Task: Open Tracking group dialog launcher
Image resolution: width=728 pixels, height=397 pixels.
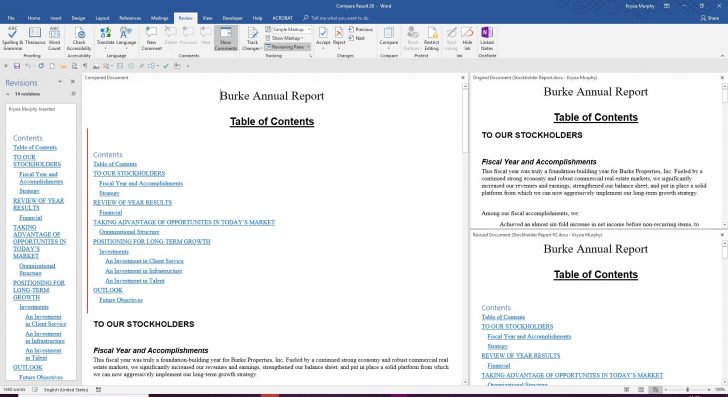Action: 311,56
